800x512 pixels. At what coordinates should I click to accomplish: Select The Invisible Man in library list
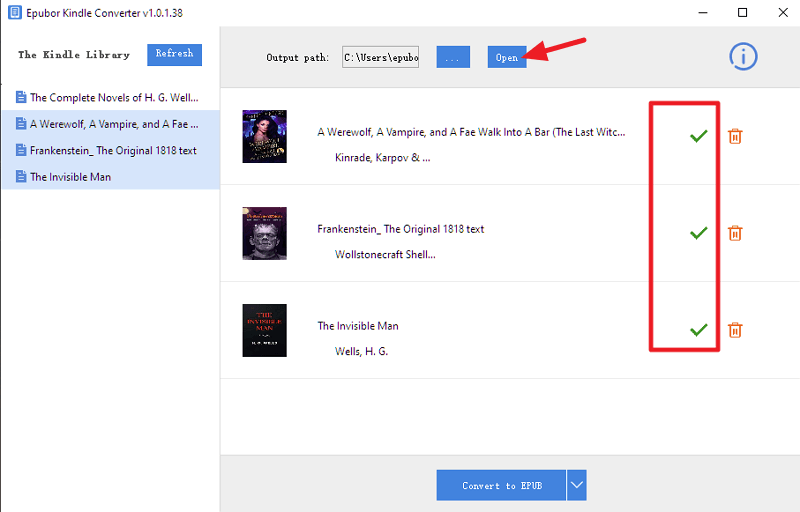111,176
